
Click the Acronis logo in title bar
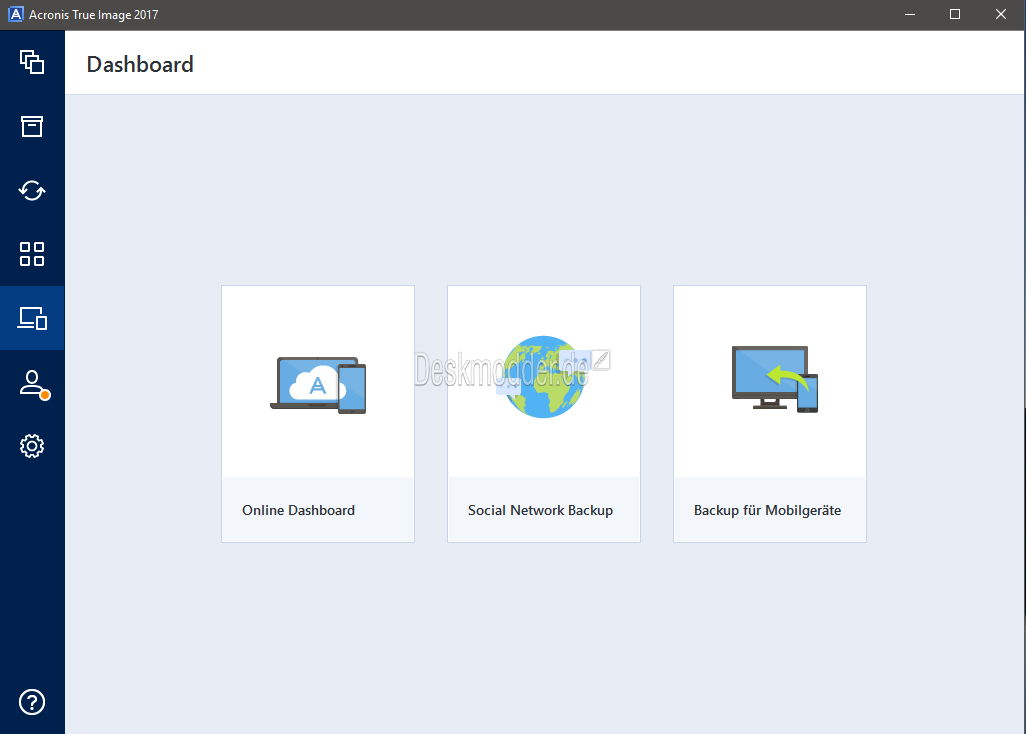tap(15, 15)
